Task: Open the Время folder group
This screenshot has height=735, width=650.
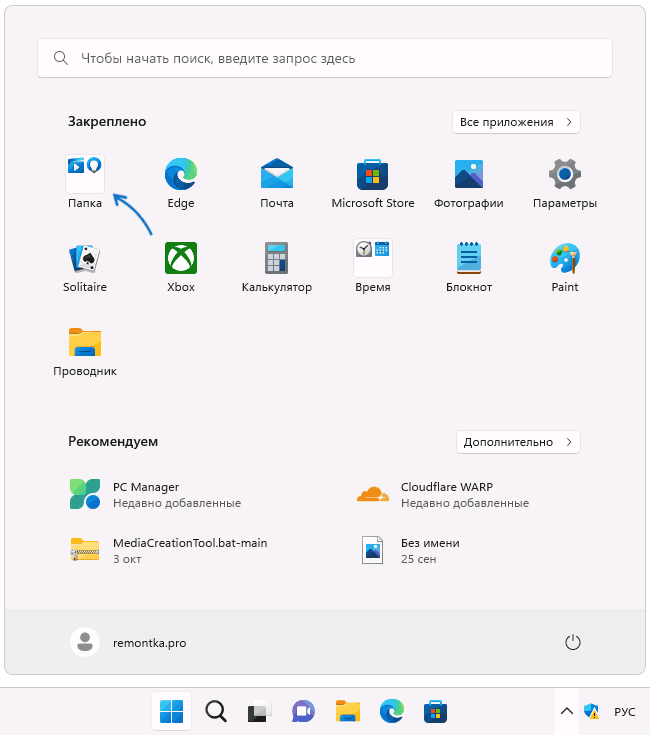Action: (373, 266)
